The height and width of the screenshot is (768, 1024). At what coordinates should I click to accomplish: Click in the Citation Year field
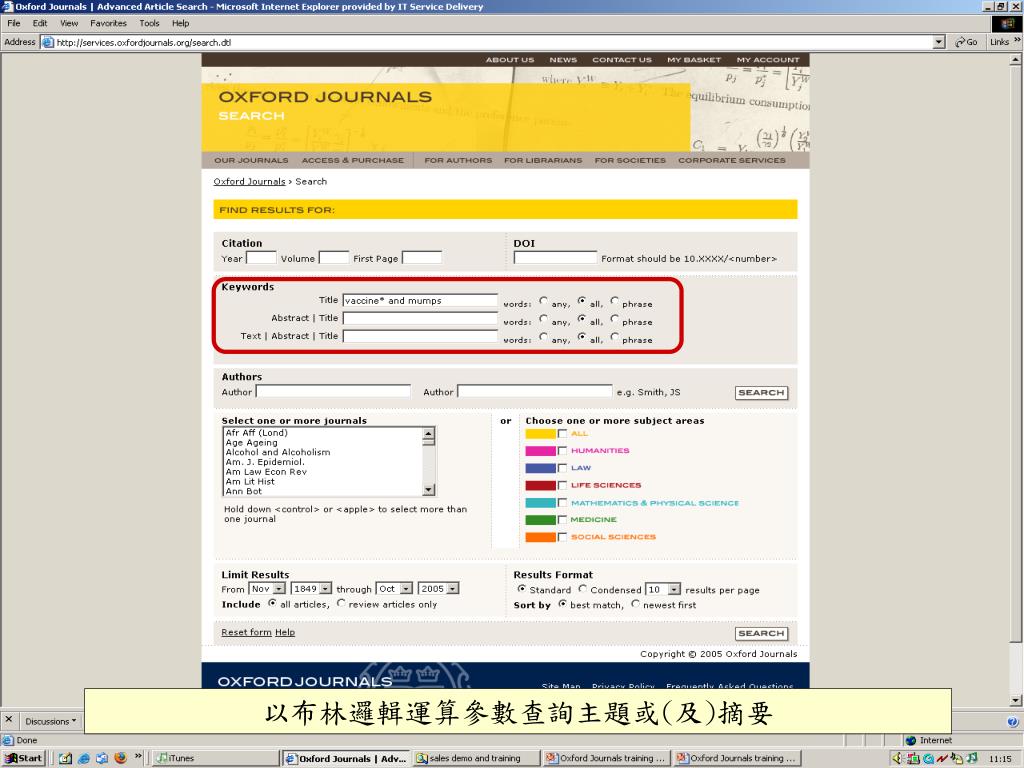click(261, 258)
